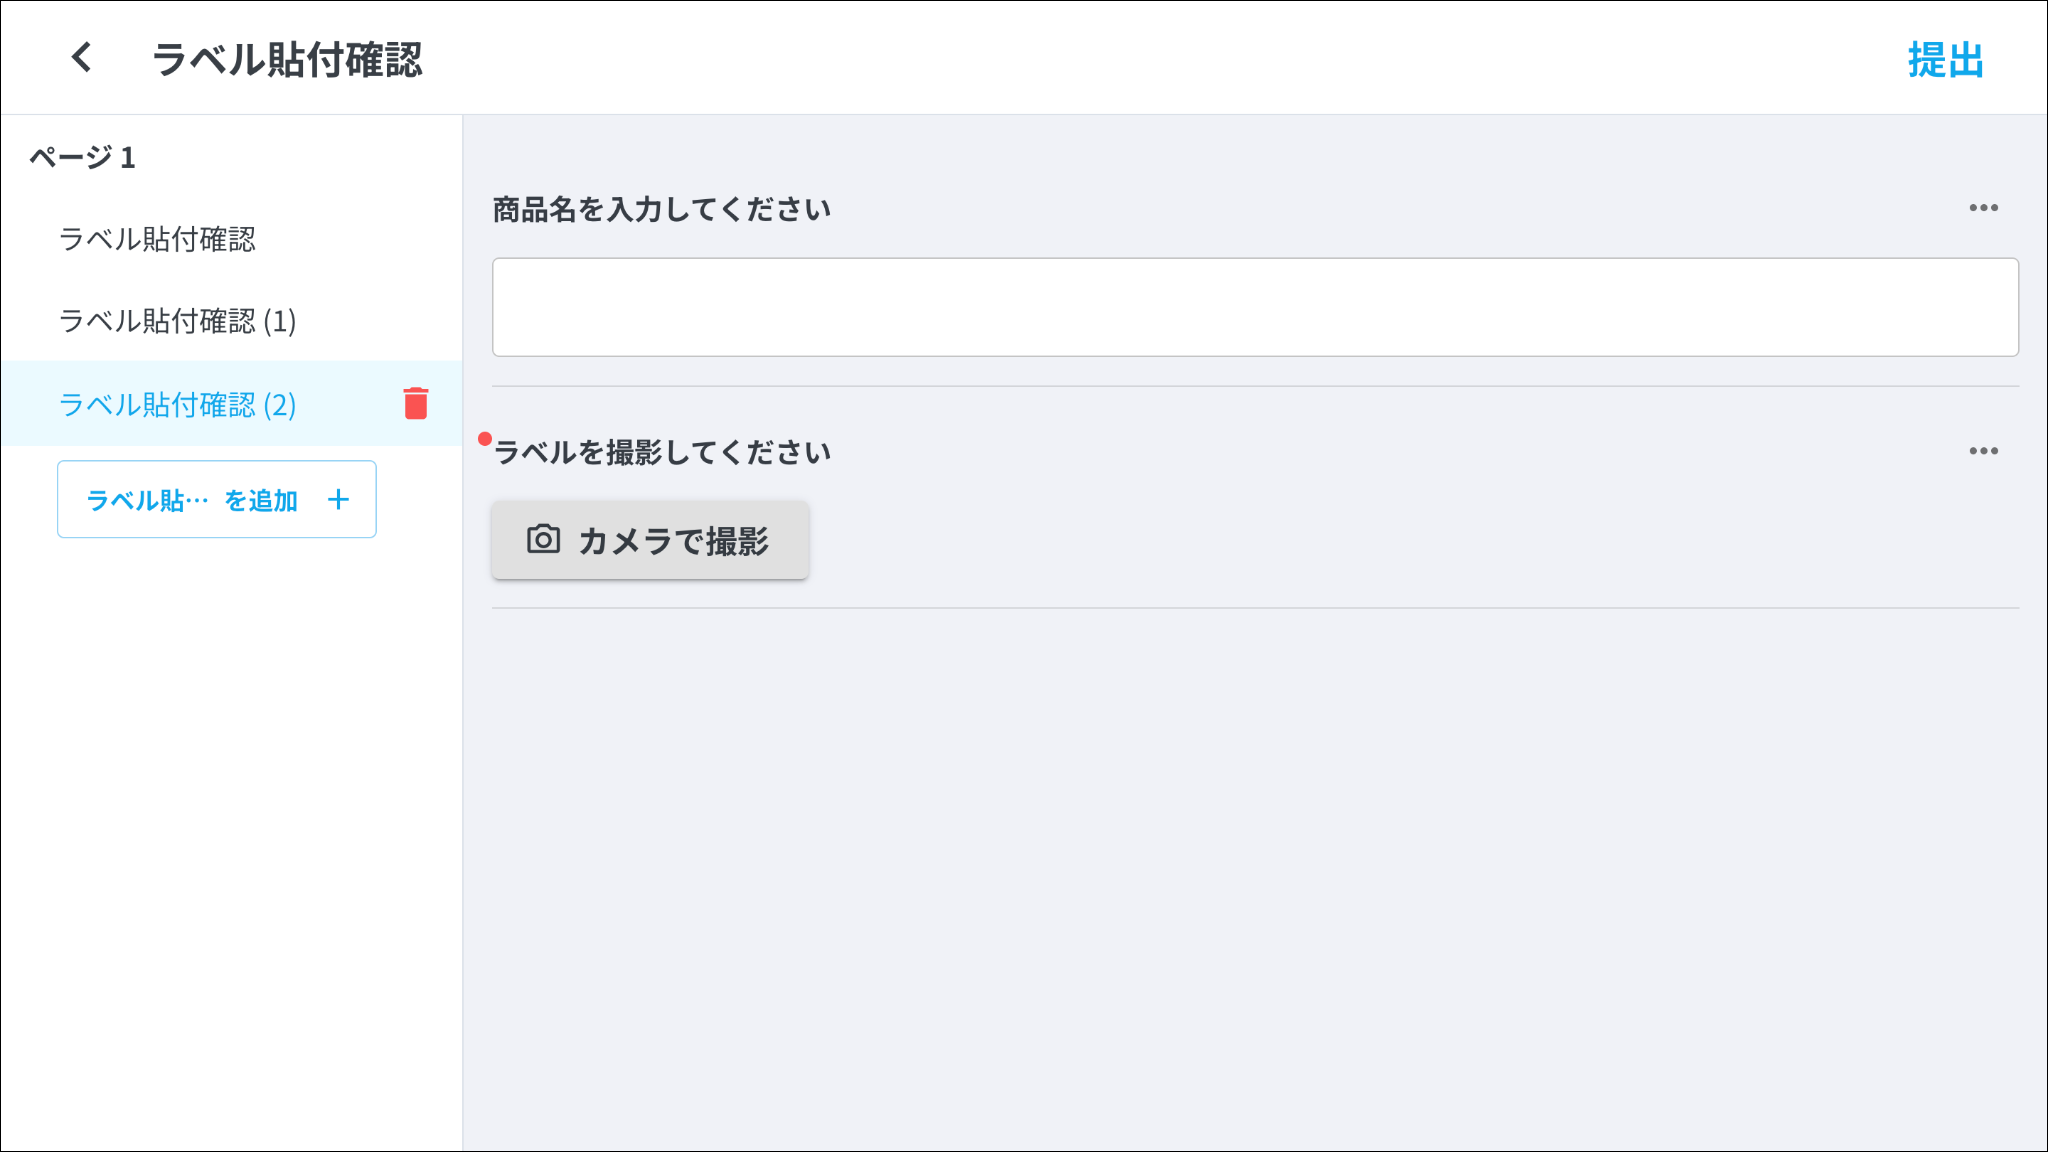This screenshot has height=1152, width=2048.
Task: Select the highlighted ラベル貼付確認 (2) entry
Action: click(x=177, y=404)
